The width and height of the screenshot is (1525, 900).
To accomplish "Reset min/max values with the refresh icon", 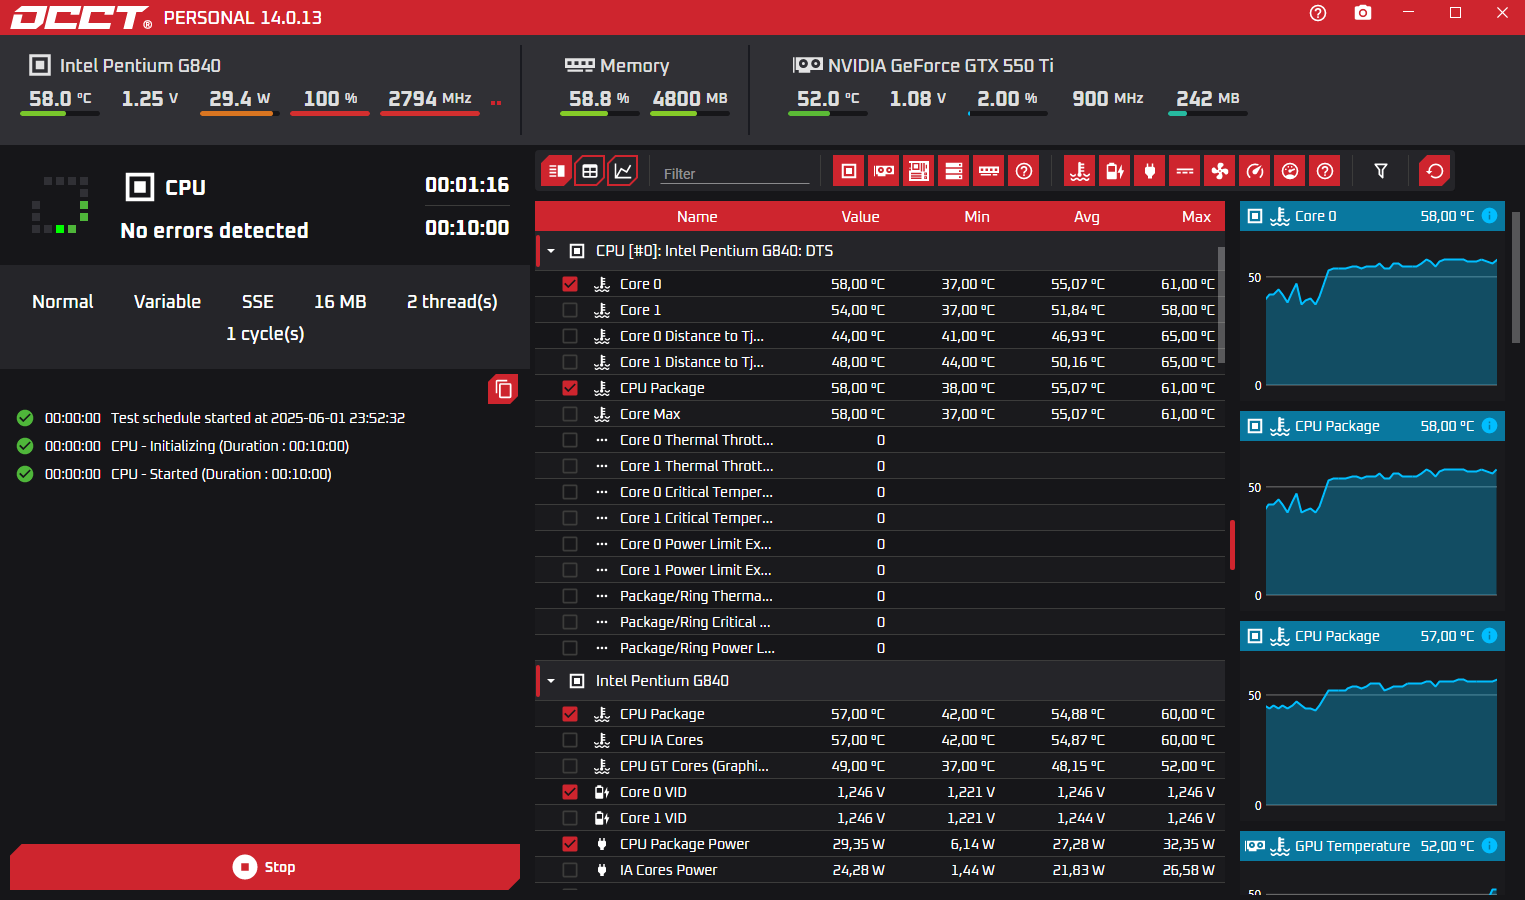I will click(x=1435, y=171).
